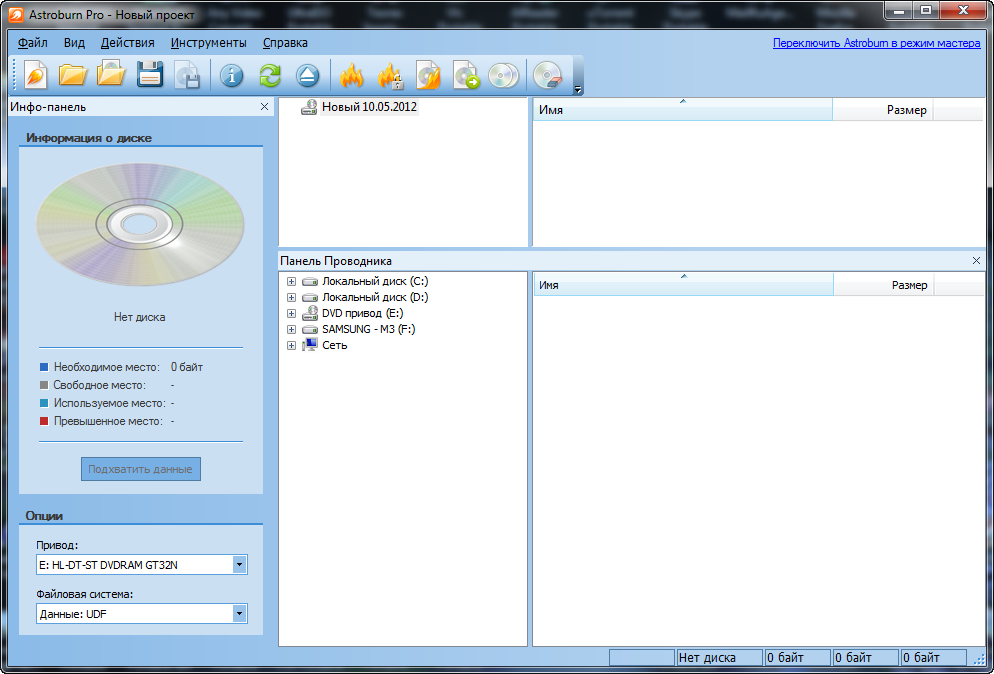Click the blue disc info icon
Image resolution: width=994 pixels, height=674 pixels.
point(232,75)
